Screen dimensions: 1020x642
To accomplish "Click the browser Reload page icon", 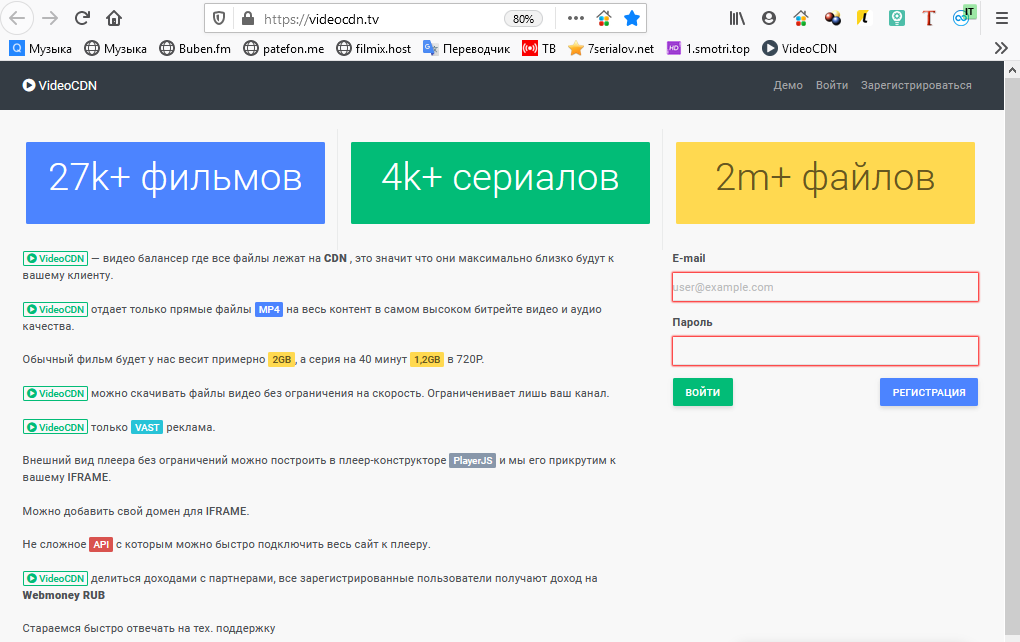I will coord(82,18).
